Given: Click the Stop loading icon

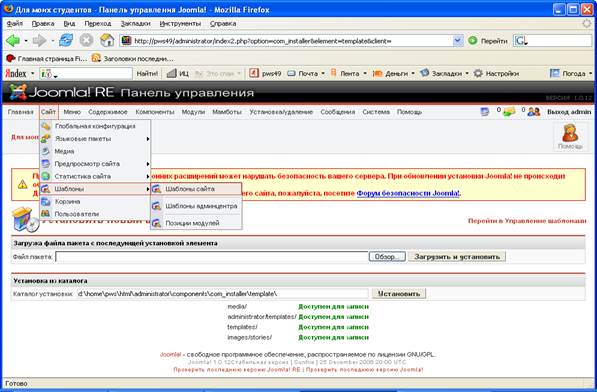Looking at the screenshot, I should pyautogui.click(x=86, y=40).
